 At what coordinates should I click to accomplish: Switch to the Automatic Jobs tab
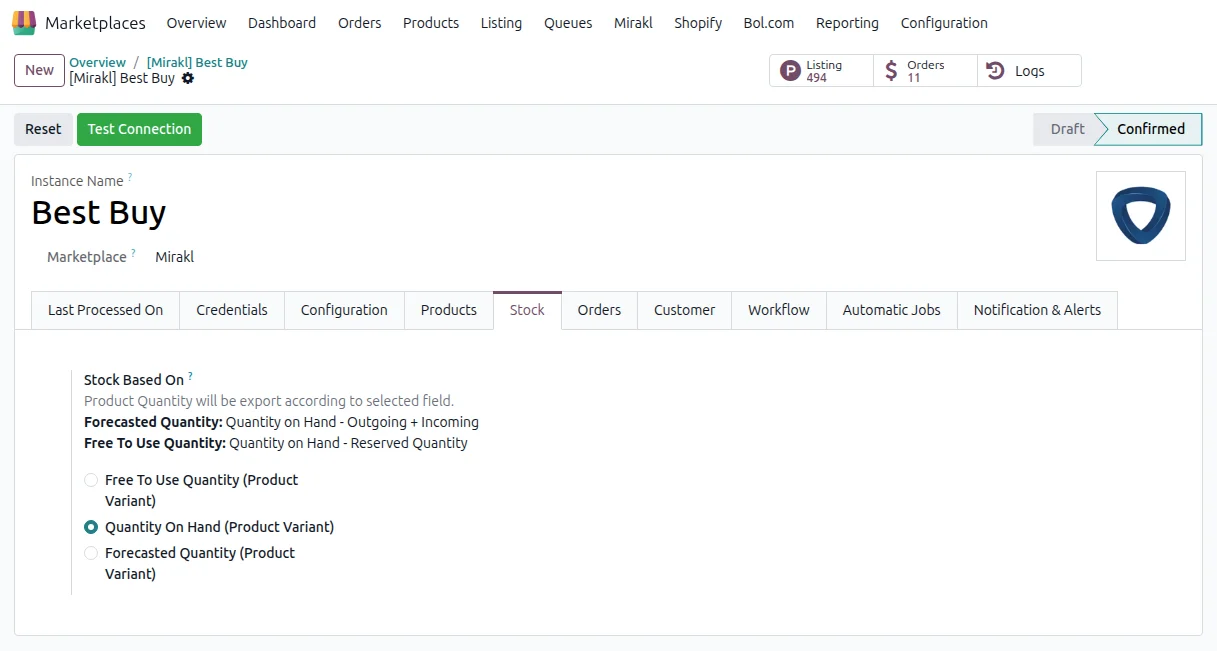coord(892,310)
